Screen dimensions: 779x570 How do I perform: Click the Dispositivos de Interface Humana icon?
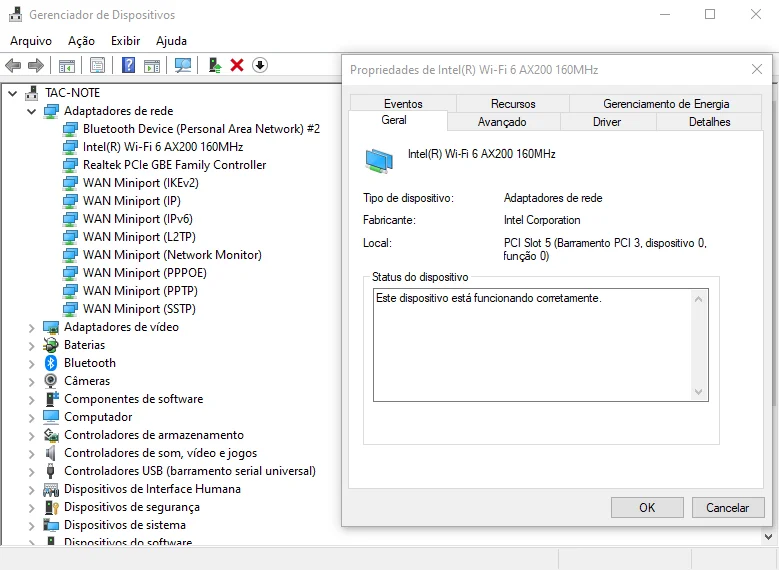point(51,489)
